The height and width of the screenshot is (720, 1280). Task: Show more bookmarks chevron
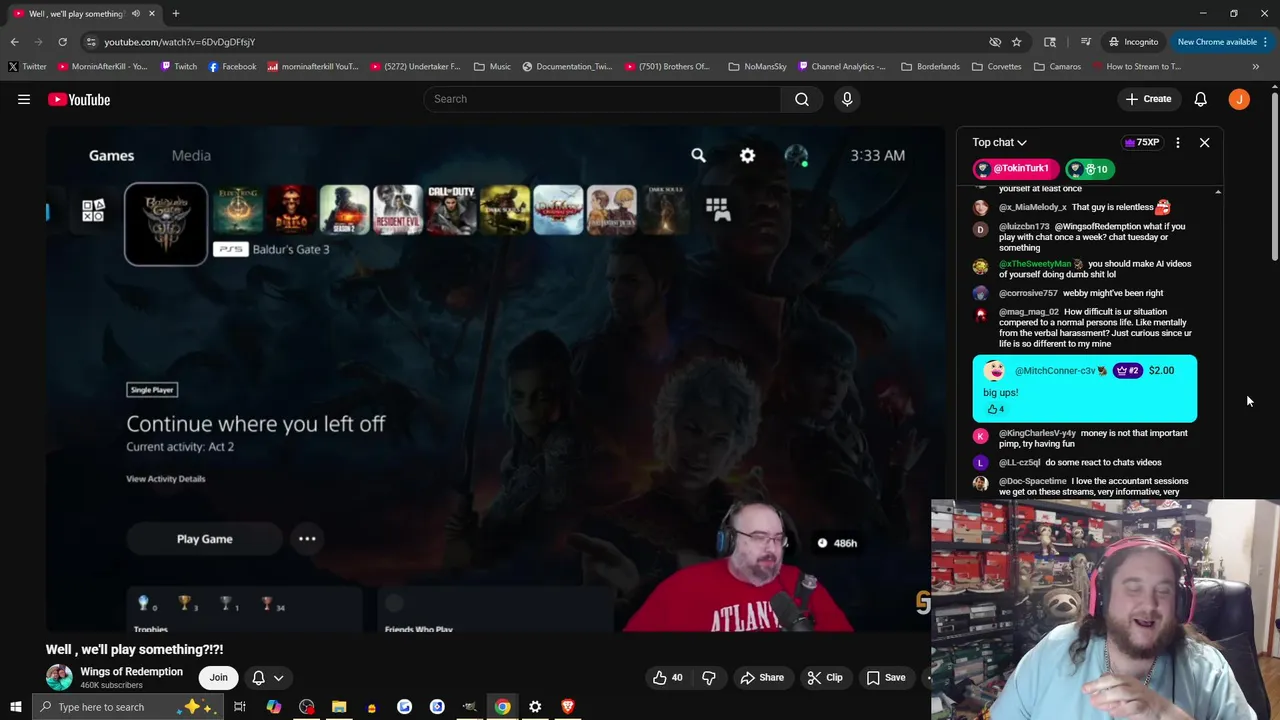1255,66
